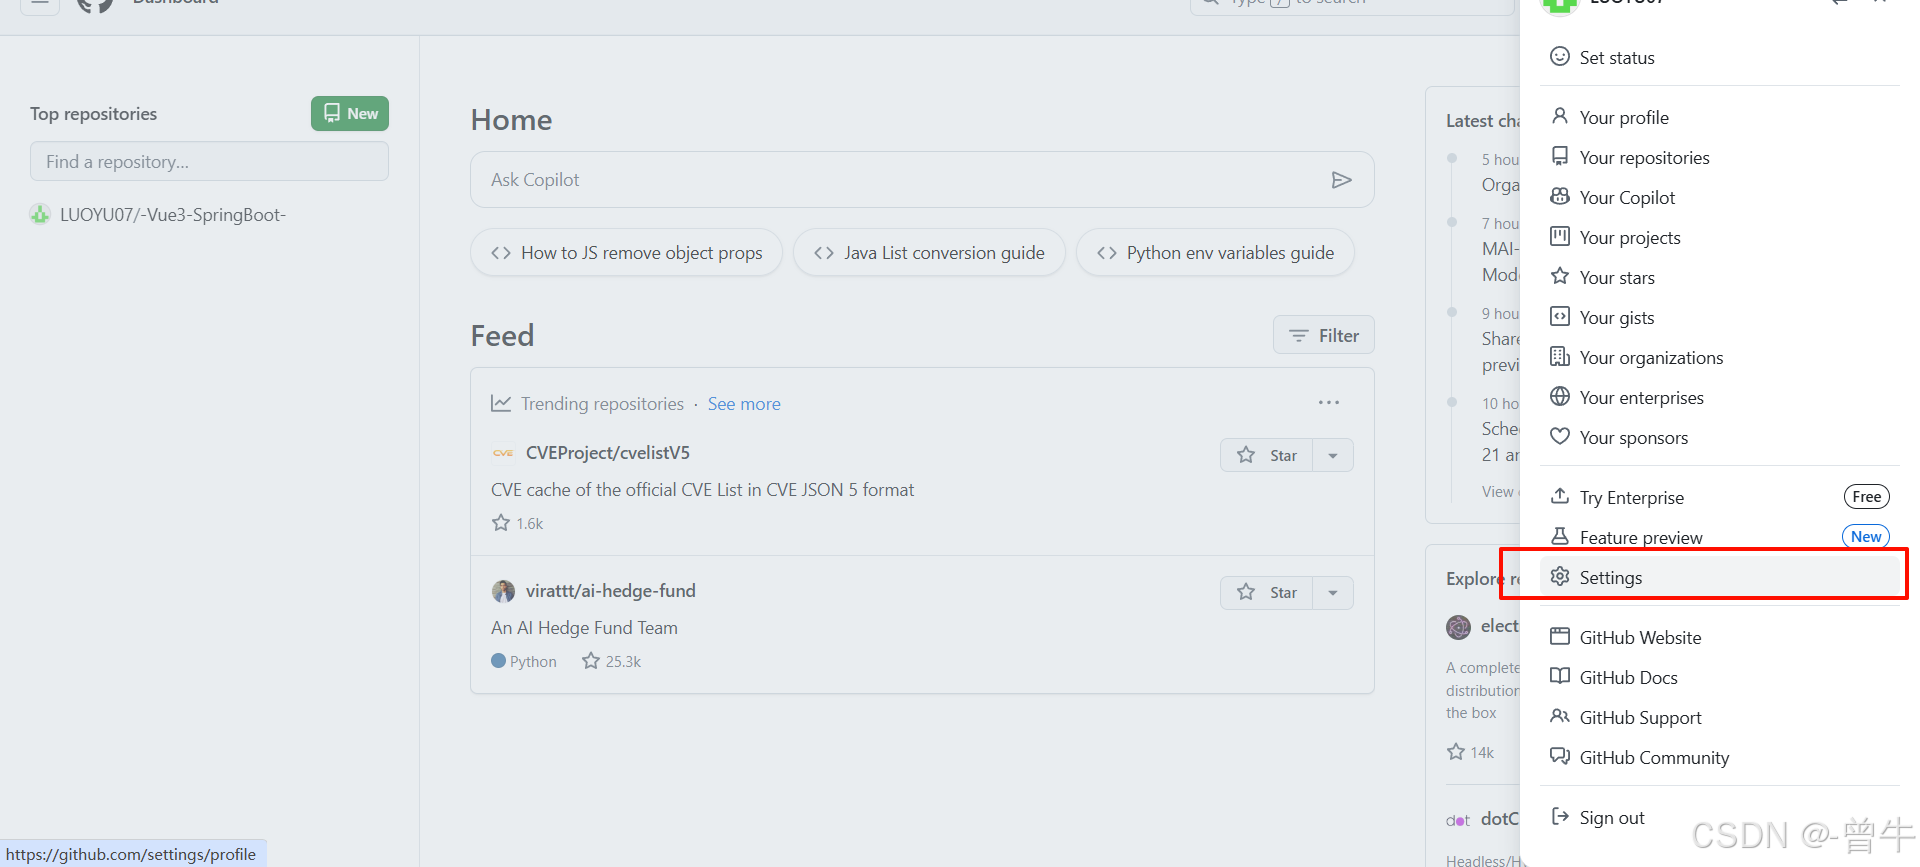Screen dimensions: 1920x867
Task: Click the repo icon beside Your repositories
Action: pos(1559,156)
